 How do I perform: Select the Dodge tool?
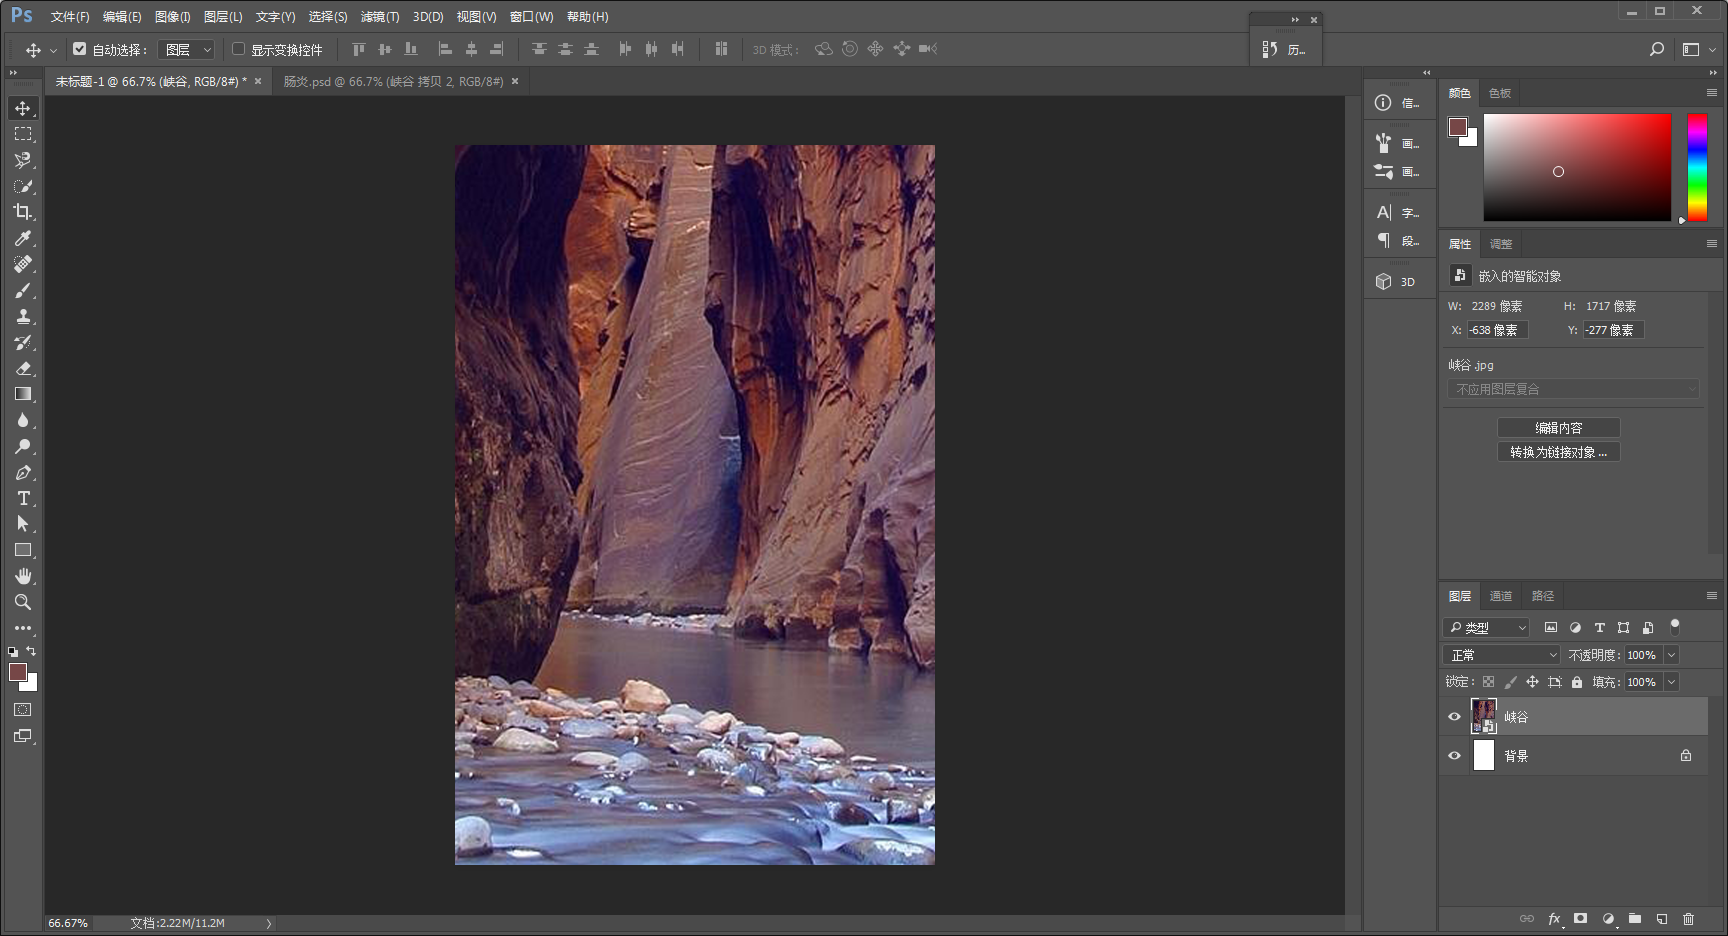(23, 446)
